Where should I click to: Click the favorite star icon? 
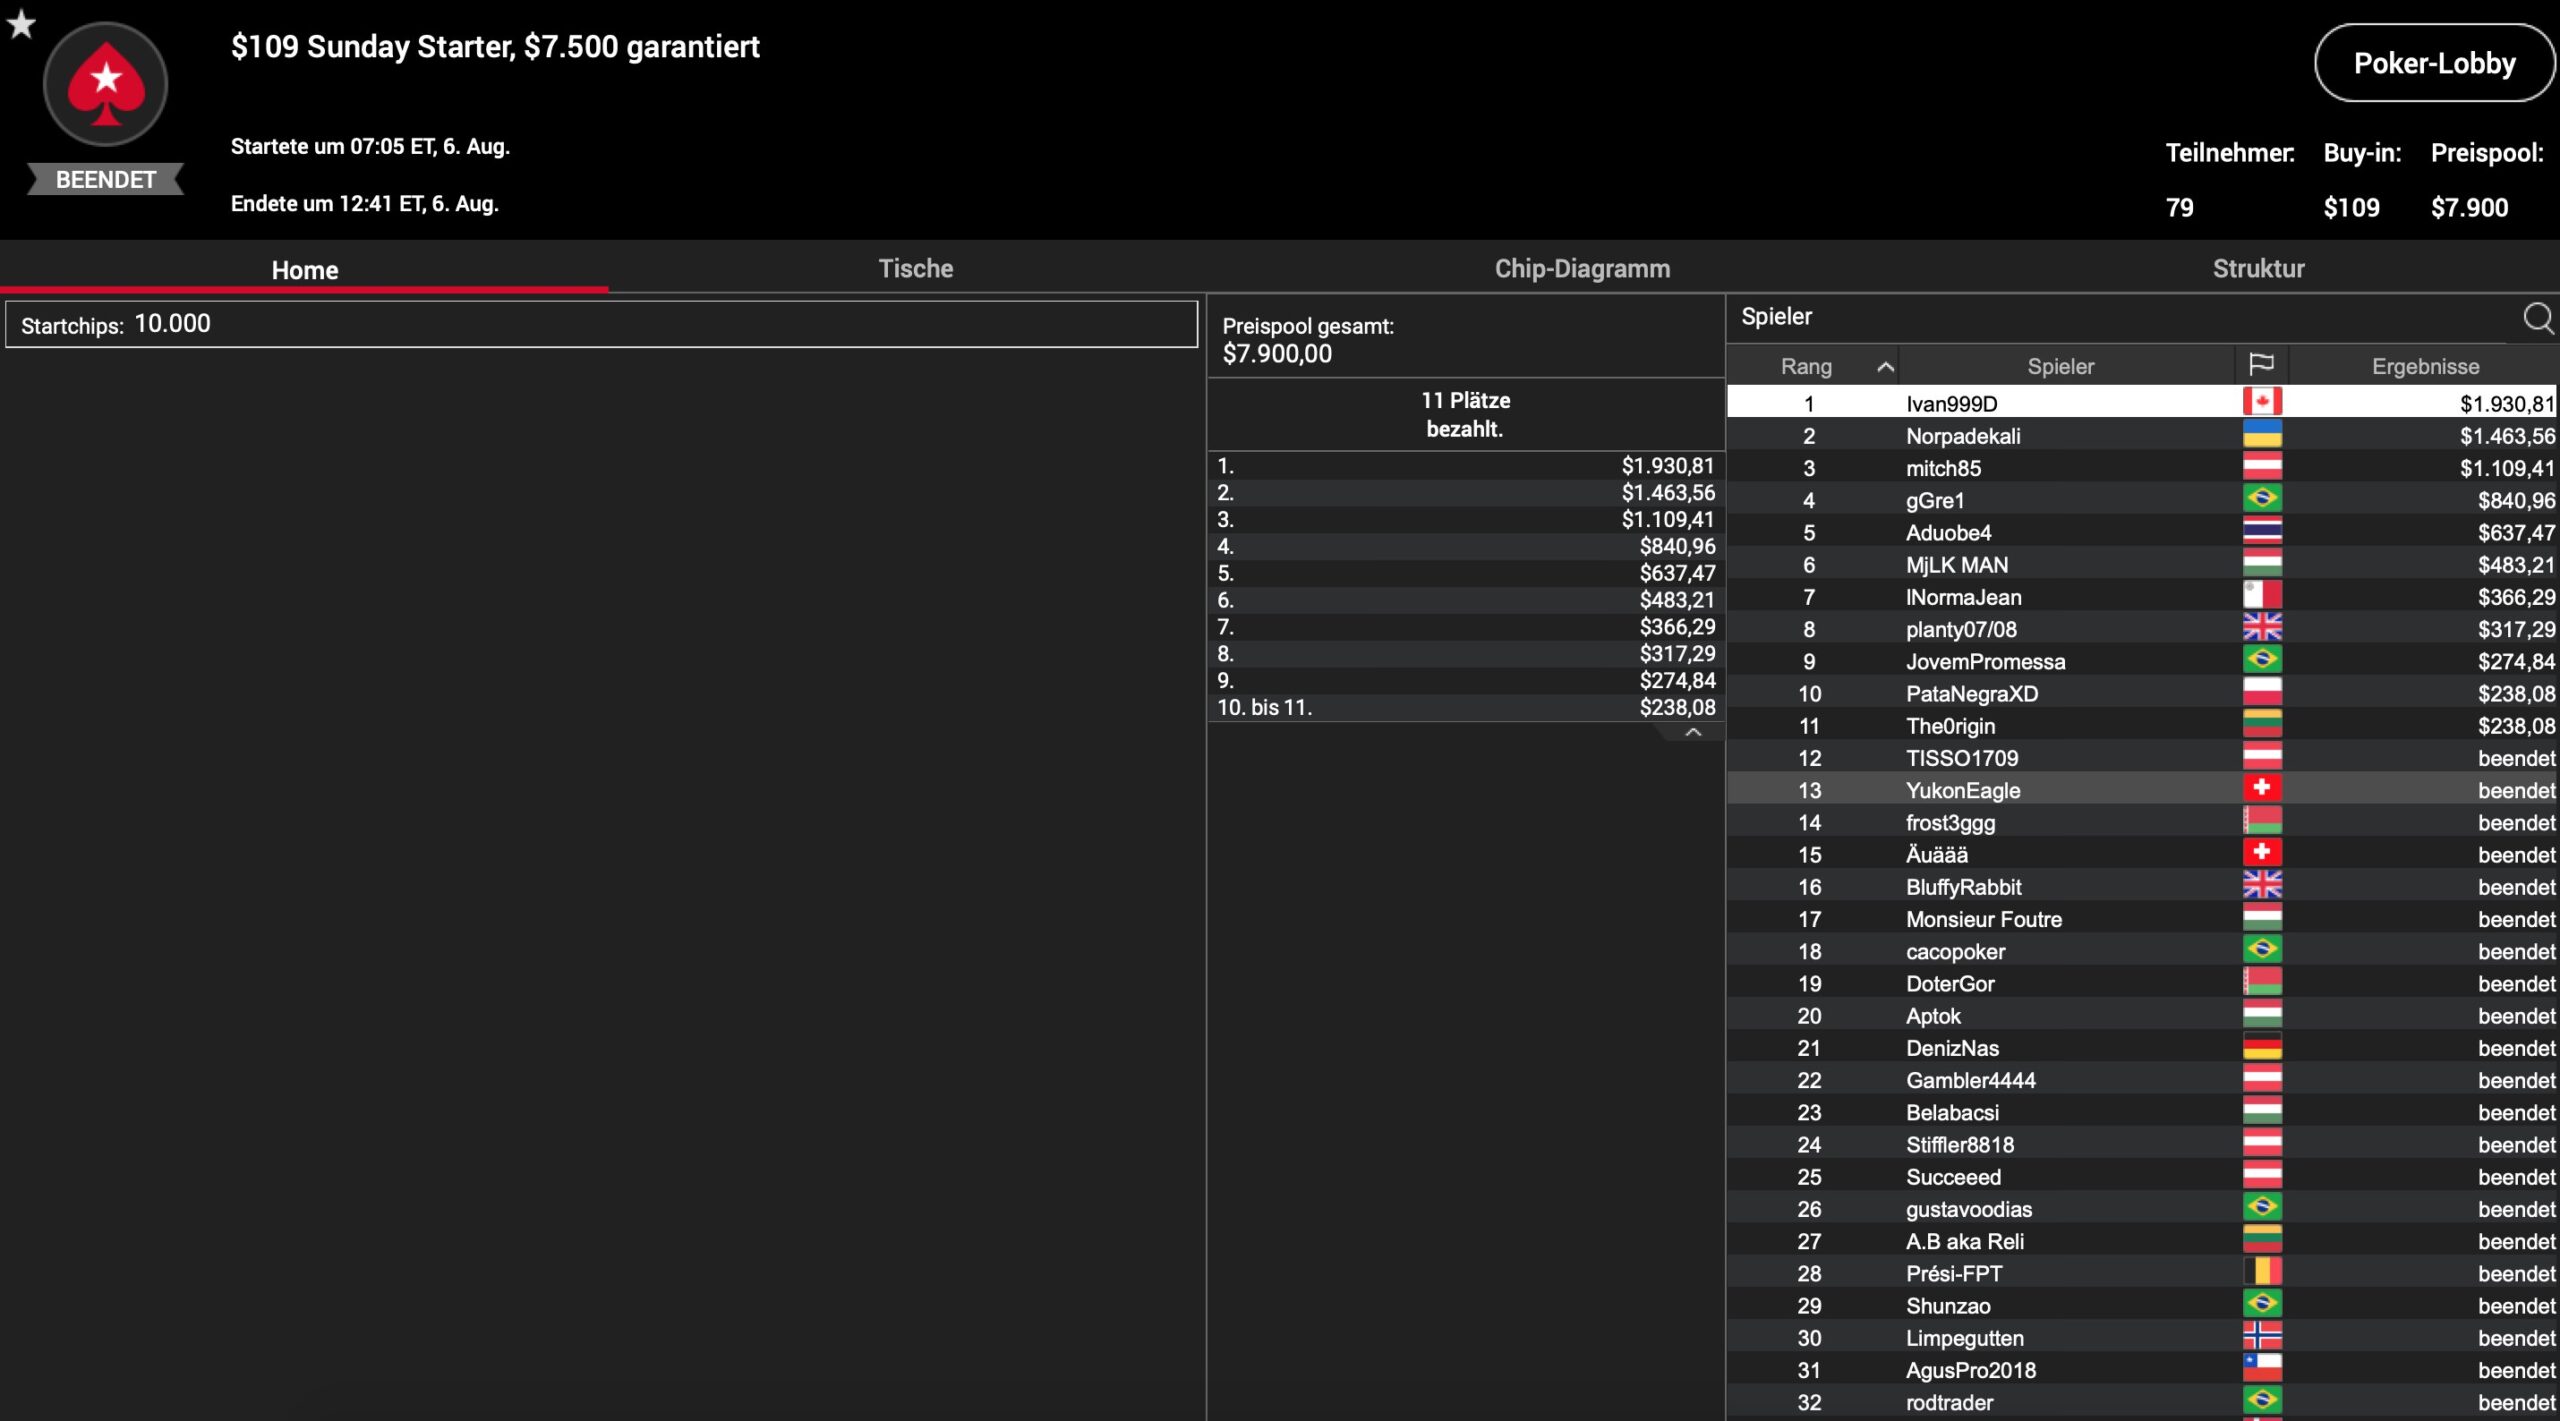click(21, 24)
